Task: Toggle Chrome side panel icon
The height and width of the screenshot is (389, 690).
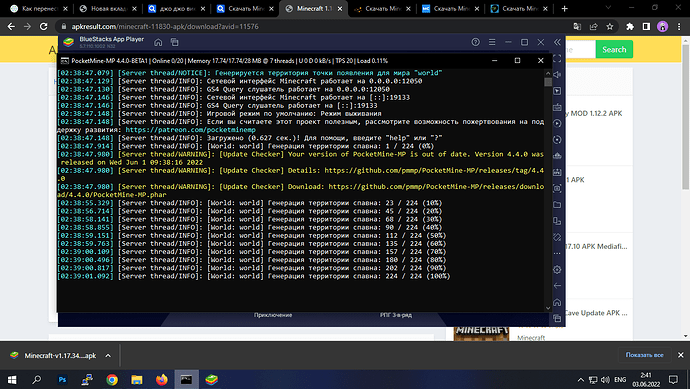Action: tap(646, 26)
